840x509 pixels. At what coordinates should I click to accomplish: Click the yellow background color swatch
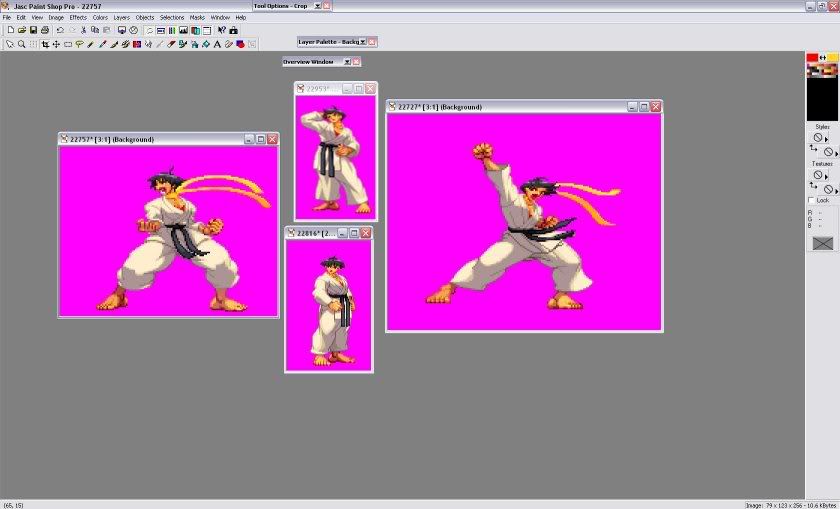click(832, 57)
